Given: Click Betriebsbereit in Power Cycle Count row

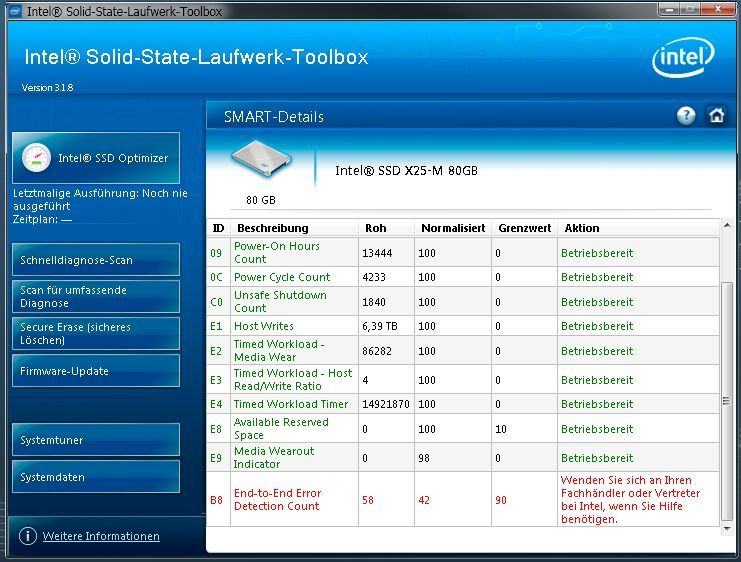Looking at the screenshot, I should (597, 277).
